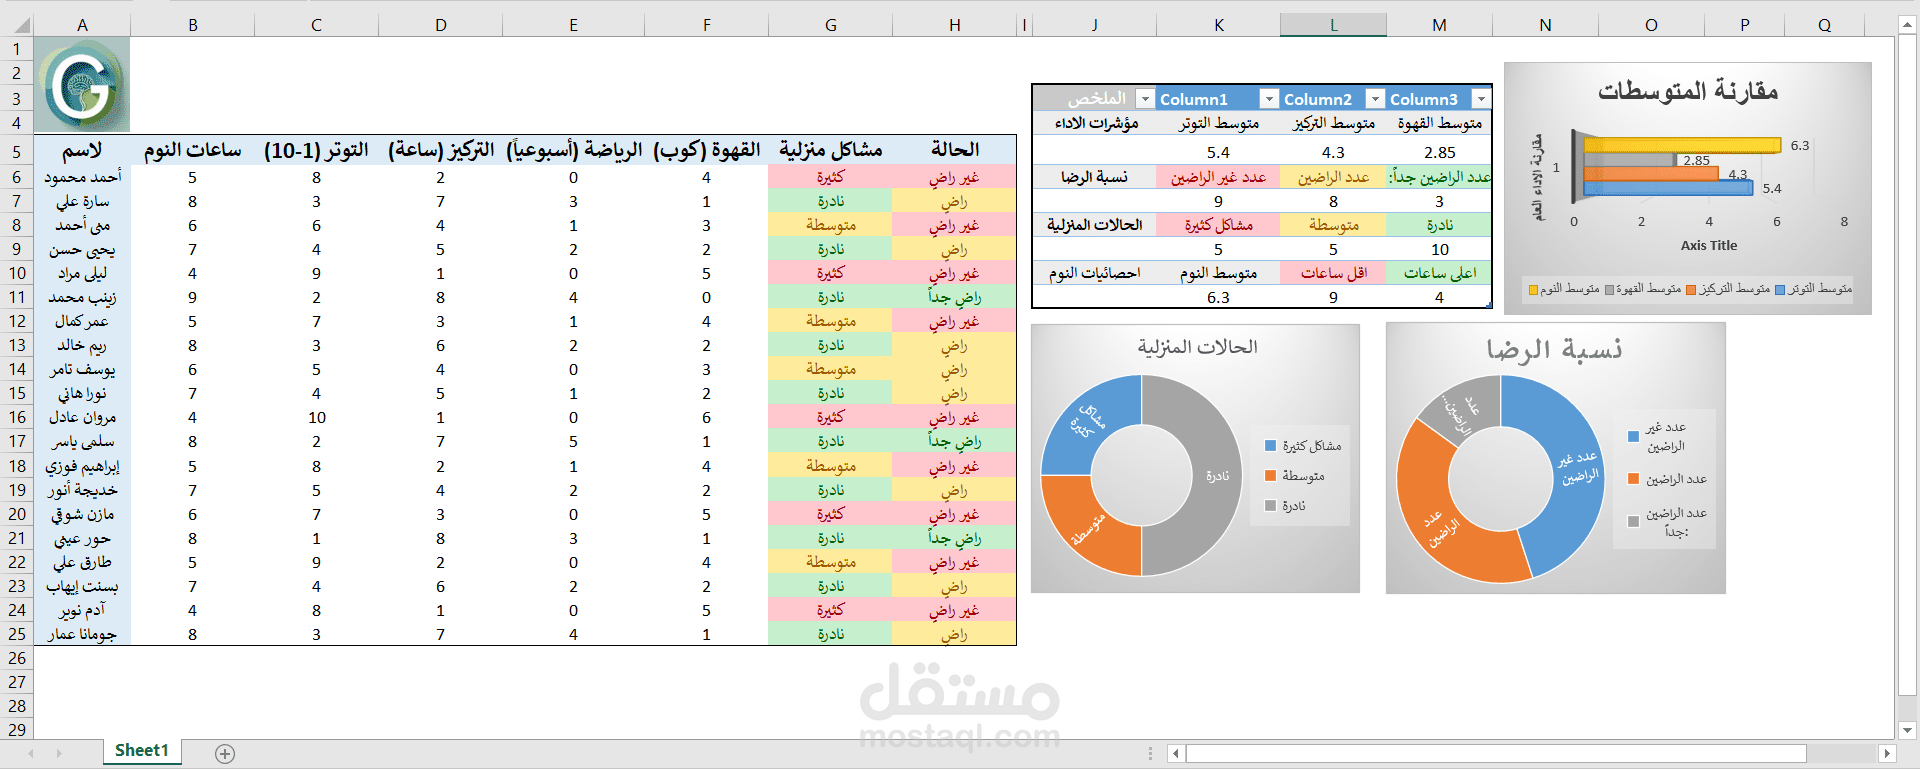This screenshot has height=769, width=1920.
Task: Select الحالات المنزلية doughnut chart title
Action: pos(1197,347)
